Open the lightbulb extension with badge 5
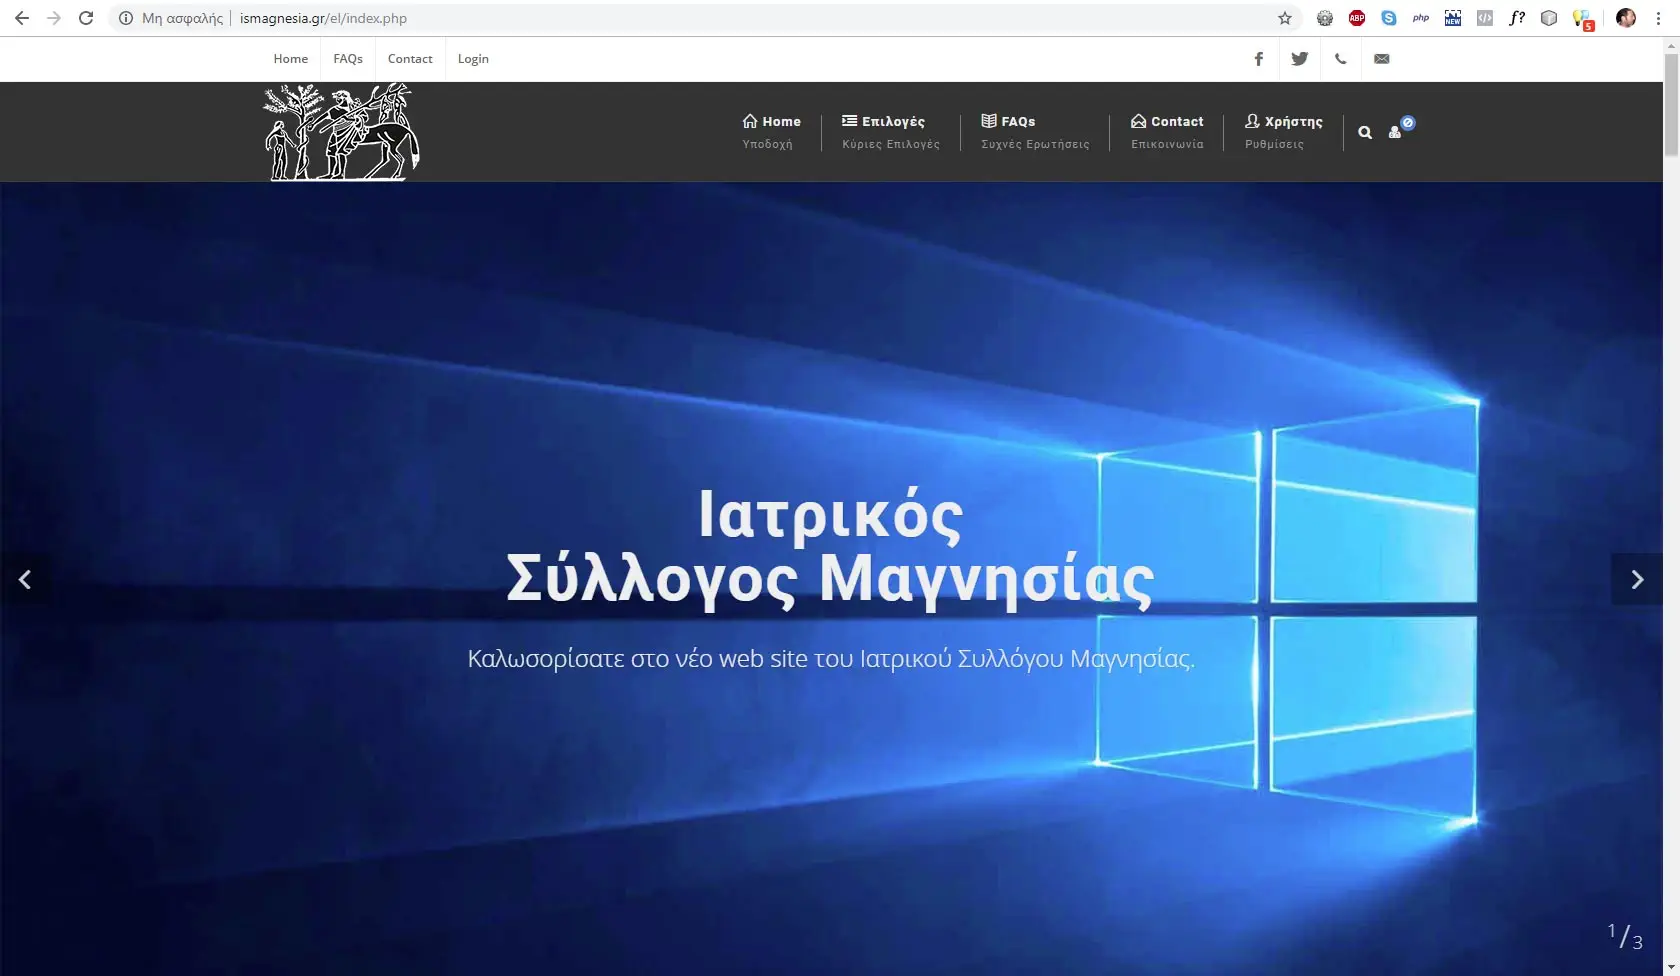Screen dimensions: 1680x976 click(x=1583, y=19)
